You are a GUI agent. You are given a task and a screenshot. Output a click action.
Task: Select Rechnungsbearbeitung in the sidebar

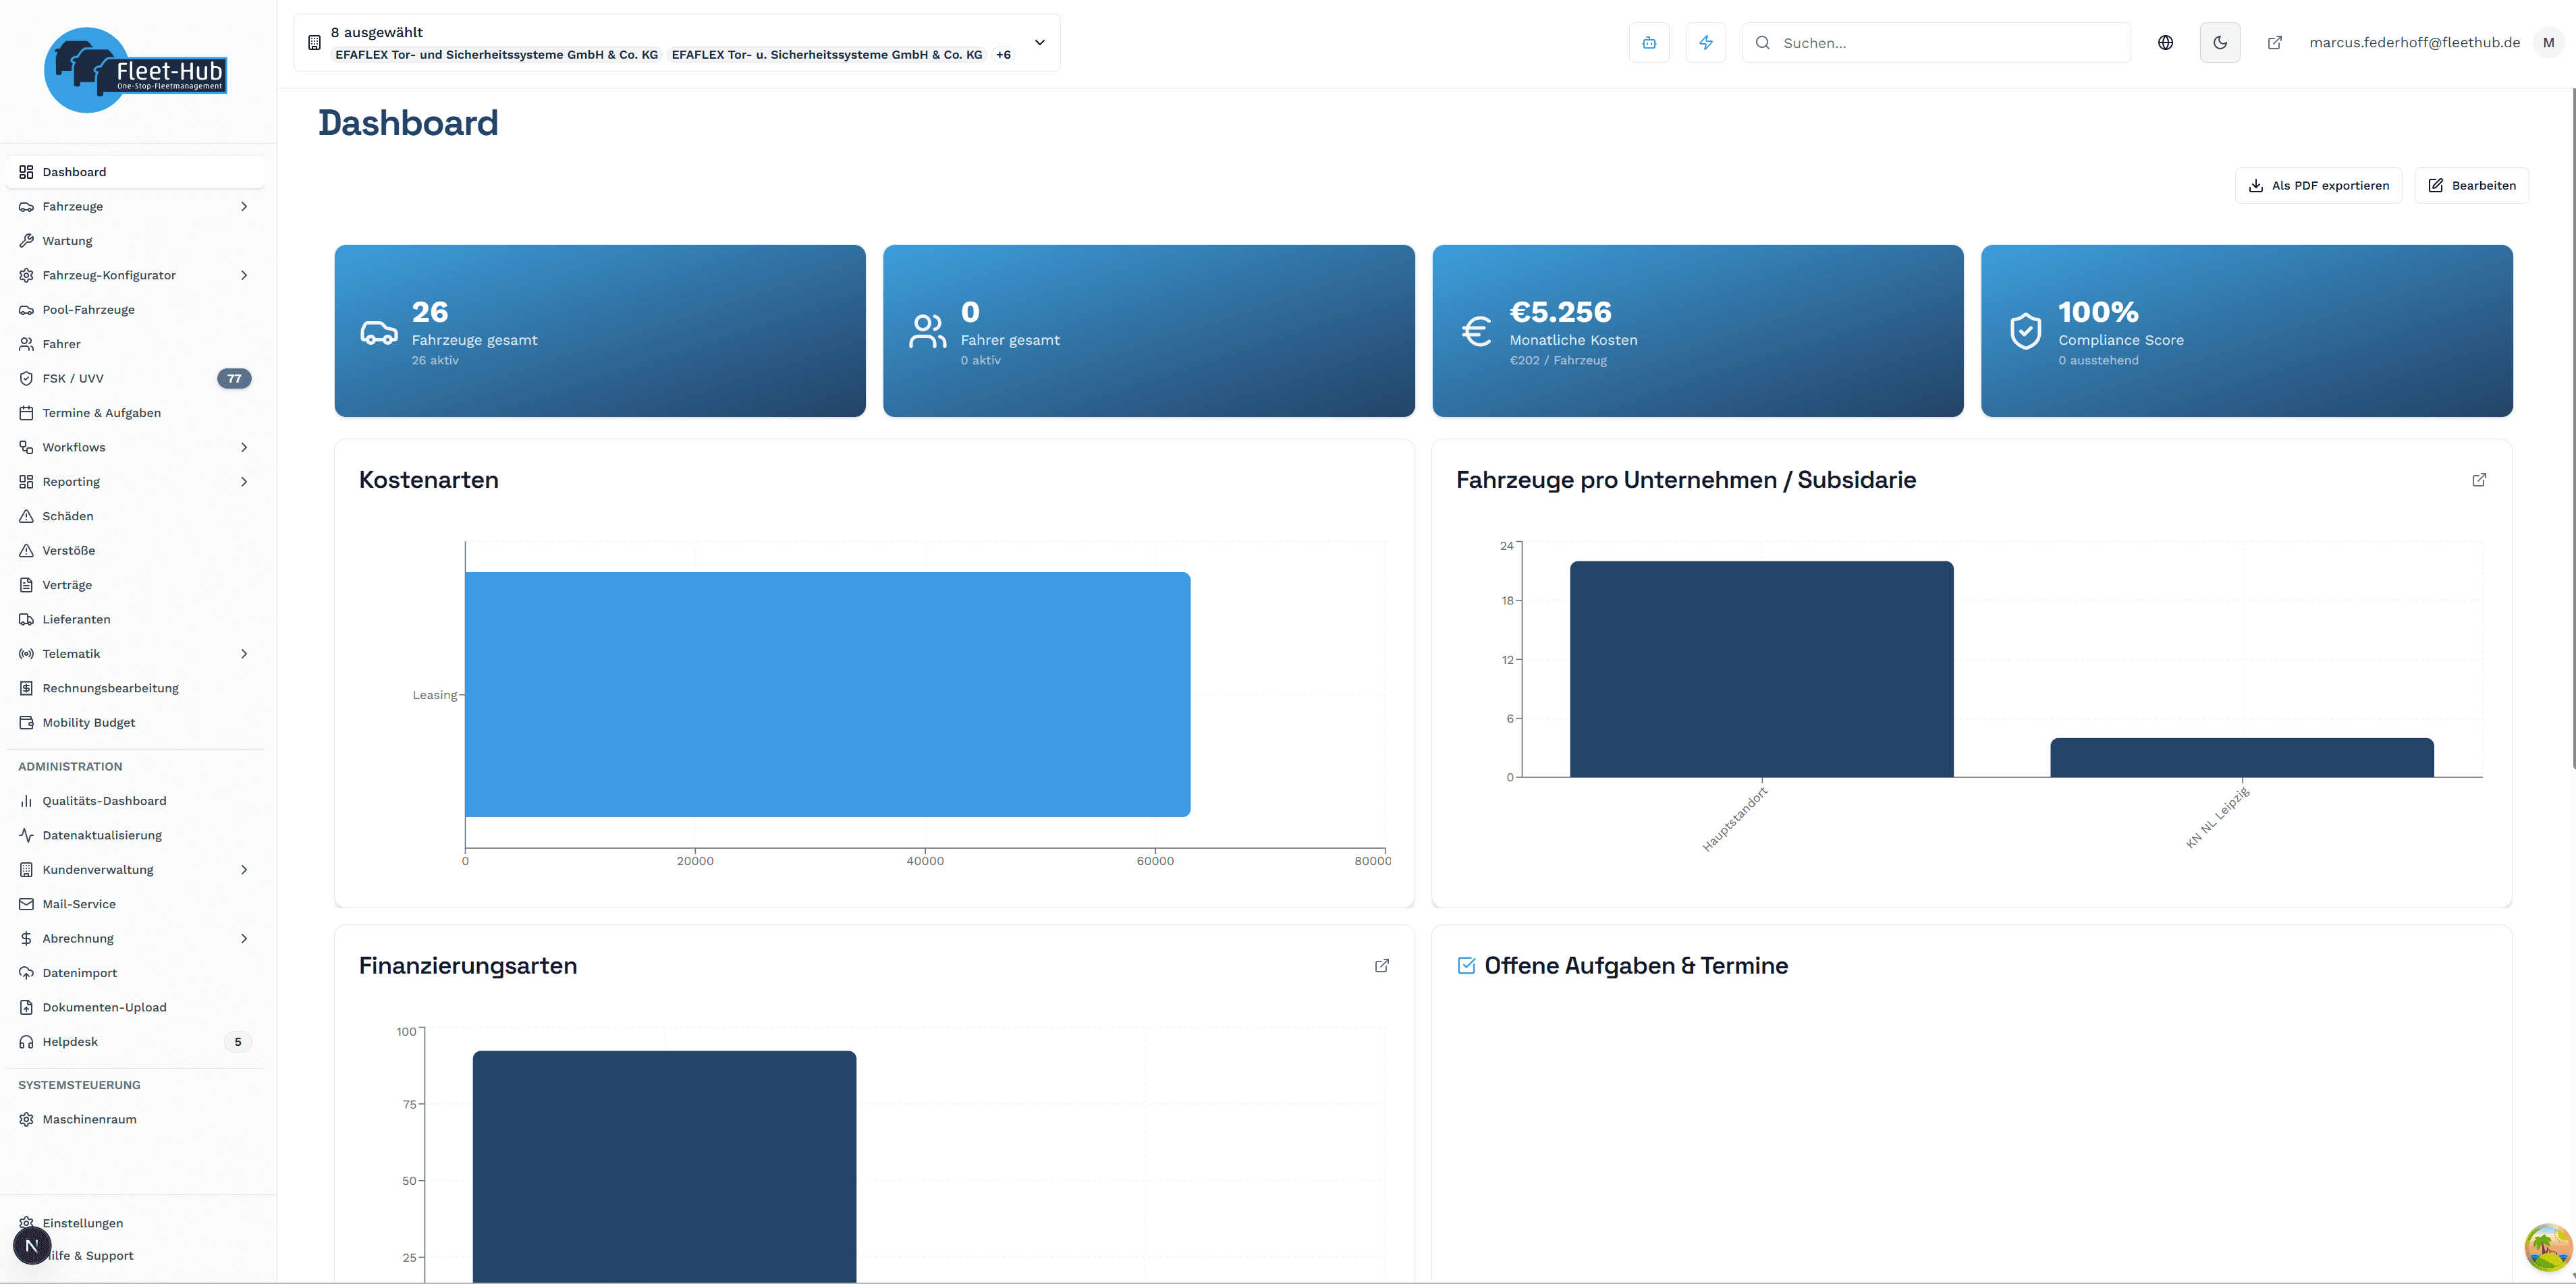pos(110,687)
